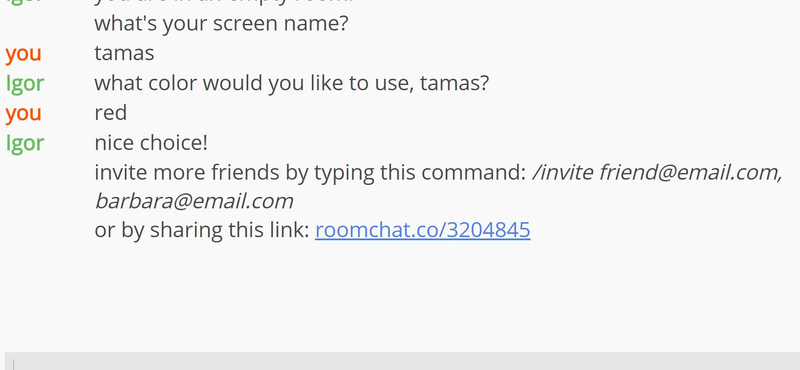Click the 'or by sharing this link:' text

pyautogui.click(x=202, y=230)
